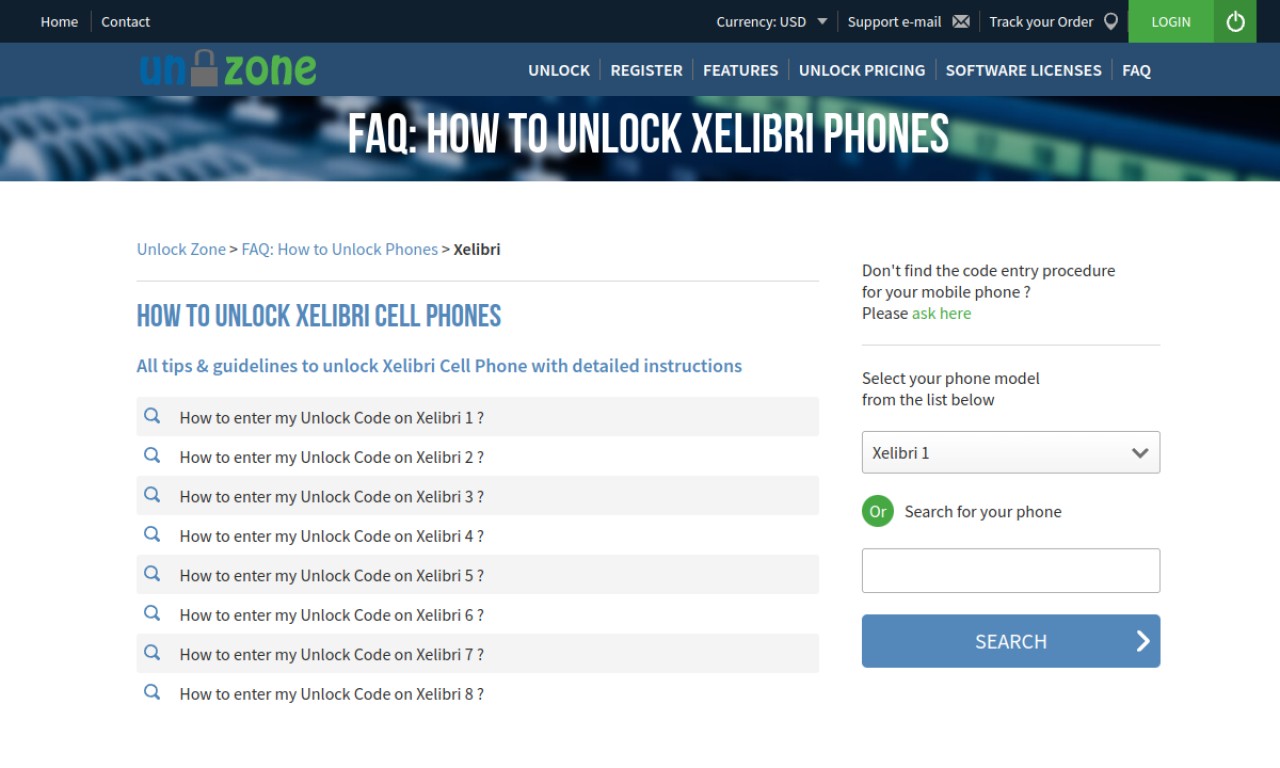Viewport: 1280px width, 768px height.
Task: Click the Contact link in top bar
Action: [125, 21]
